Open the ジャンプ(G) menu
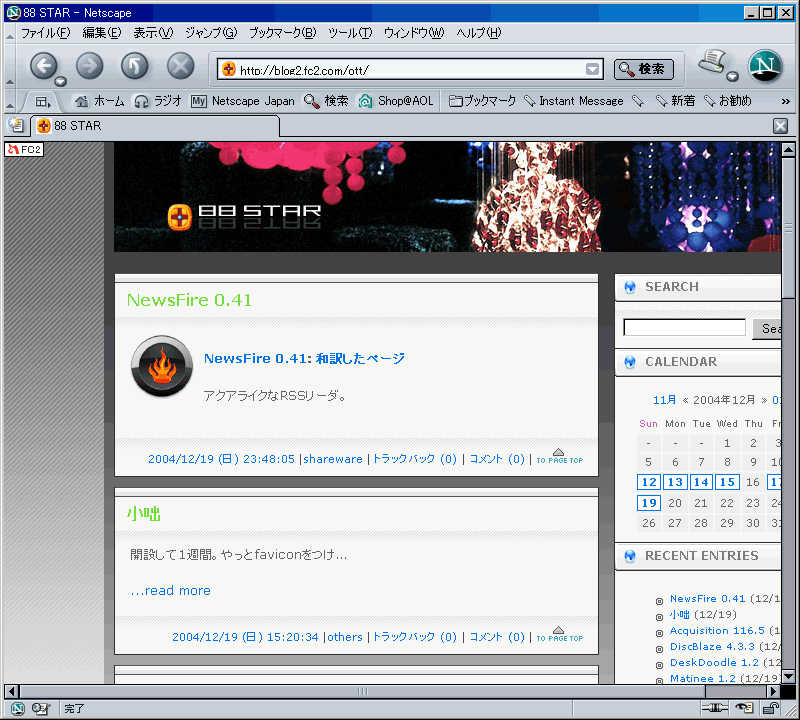800x720 pixels. point(211,33)
